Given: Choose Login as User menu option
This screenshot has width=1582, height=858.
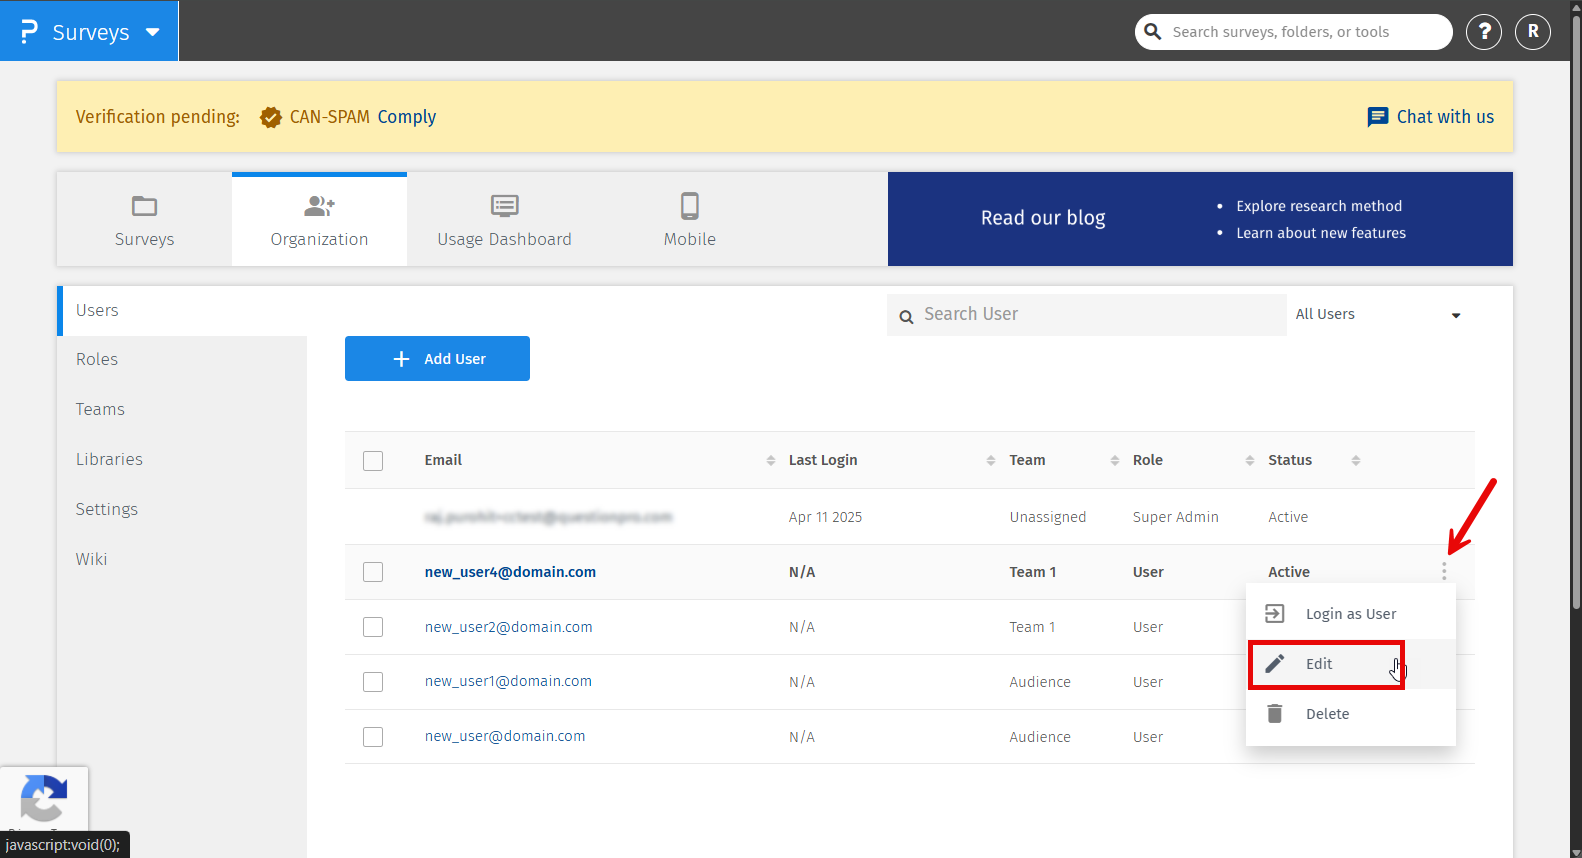Looking at the screenshot, I should [x=1350, y=614].
